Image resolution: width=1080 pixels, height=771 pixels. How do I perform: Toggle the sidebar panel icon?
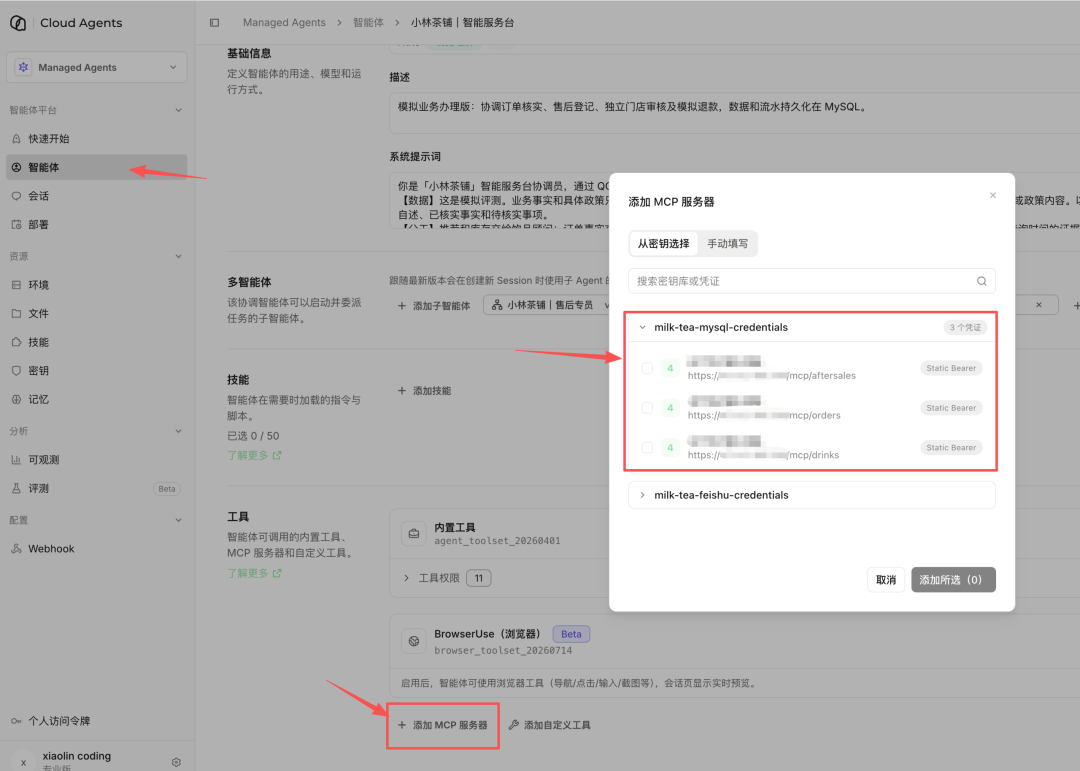point(214,23)
